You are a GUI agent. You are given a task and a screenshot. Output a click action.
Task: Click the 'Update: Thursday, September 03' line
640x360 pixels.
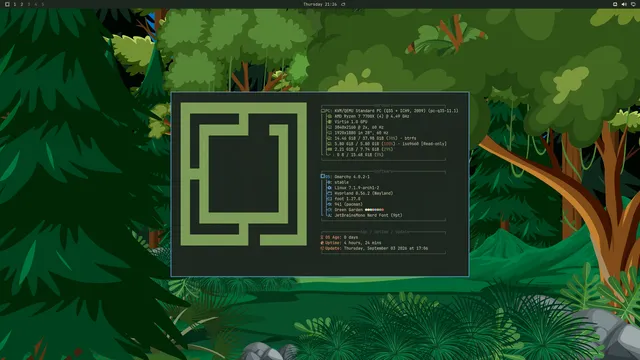click(x=374, y=248)
